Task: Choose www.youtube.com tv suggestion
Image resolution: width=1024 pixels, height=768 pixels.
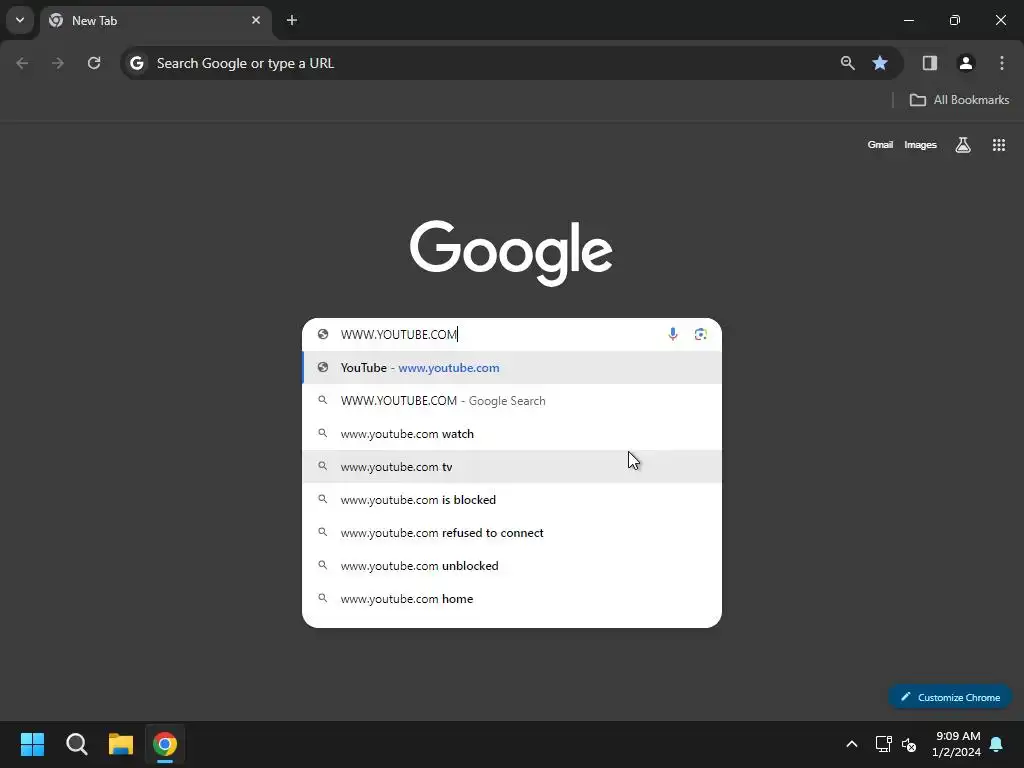Action: (x=512, y=467)
